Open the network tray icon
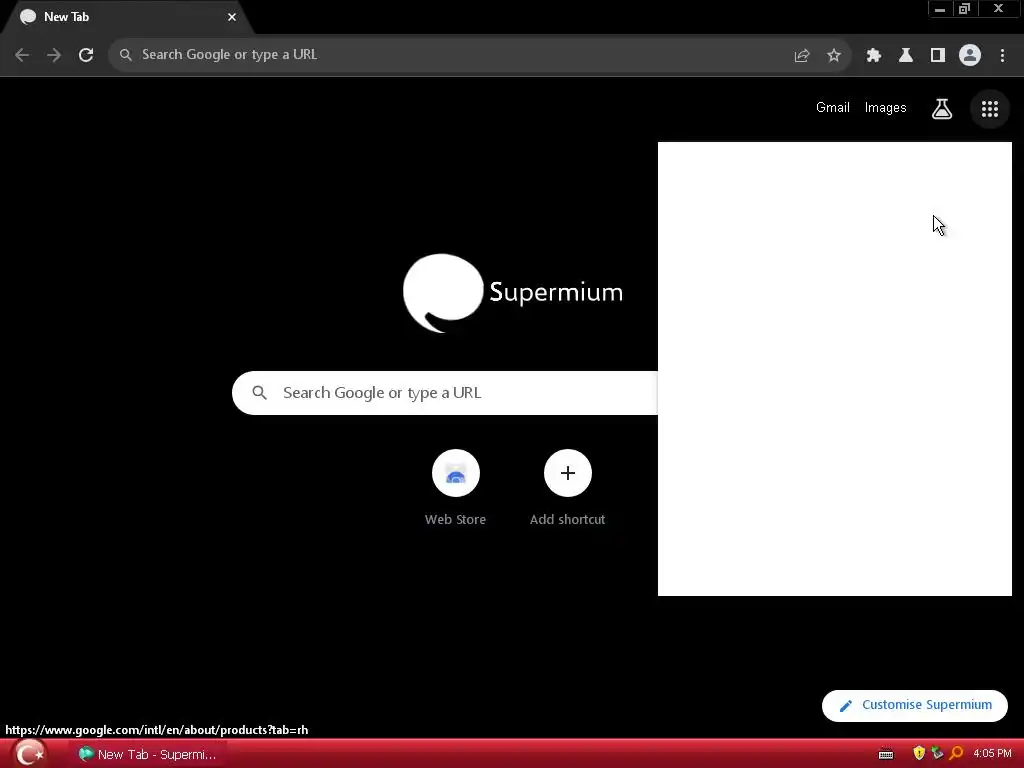1024x768 pixels. [x=937, y=754]
